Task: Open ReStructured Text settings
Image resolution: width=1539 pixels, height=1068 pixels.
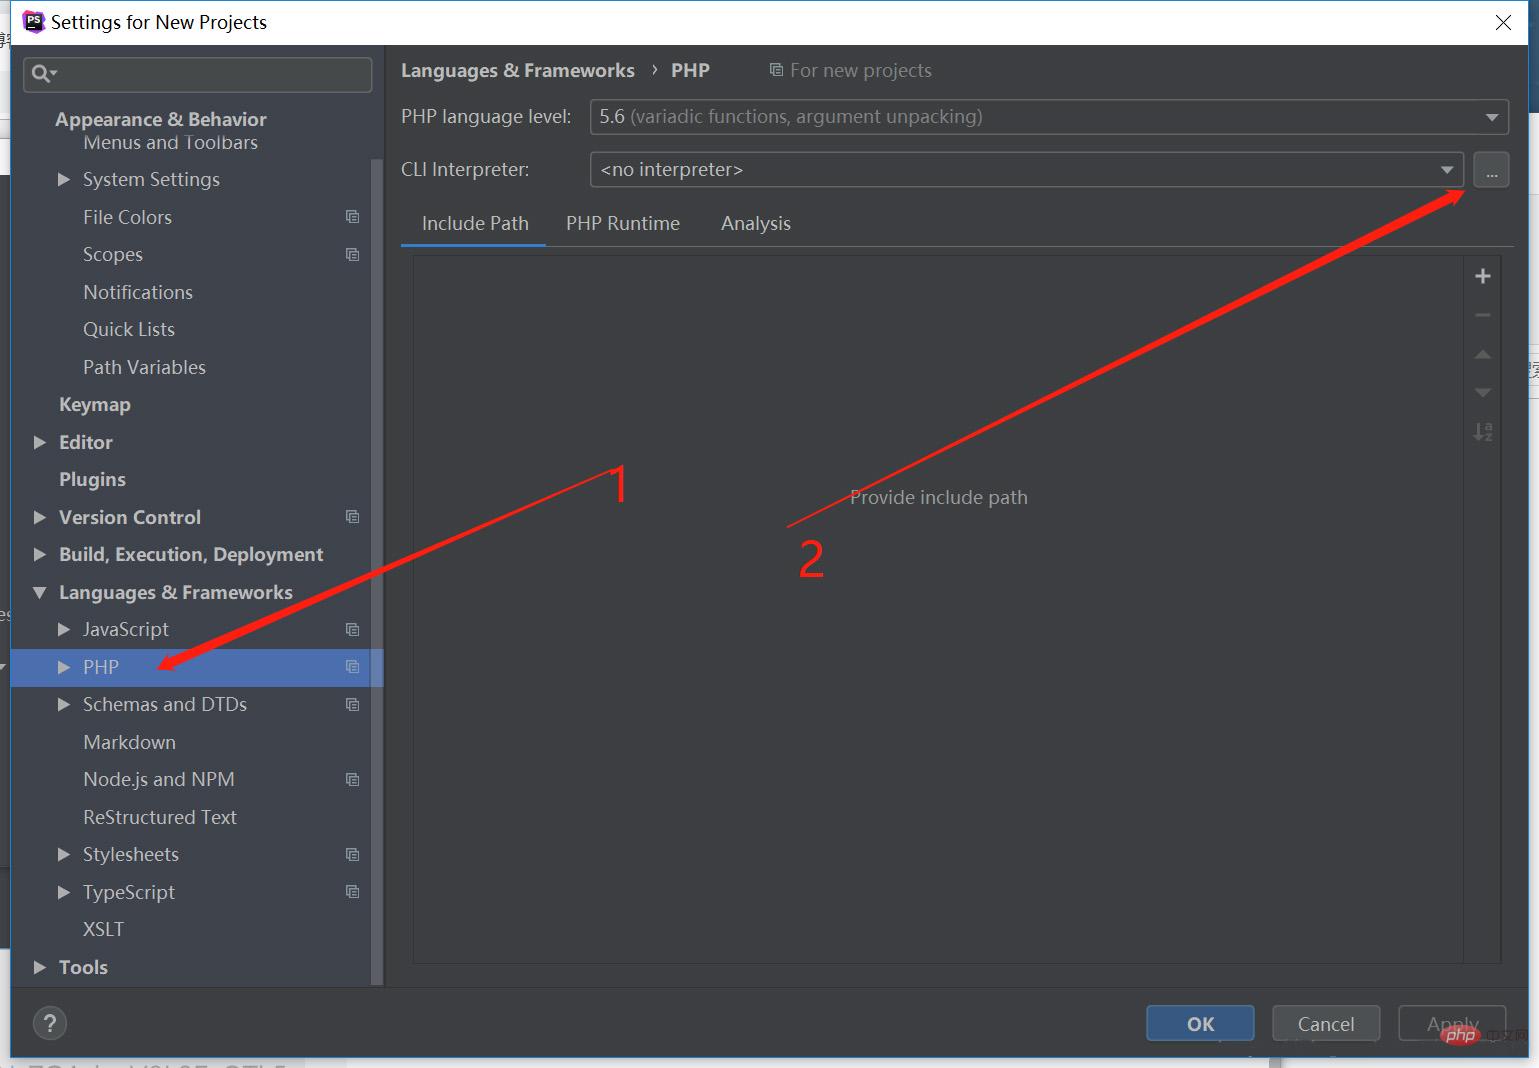Action: [x=160, y=817]
